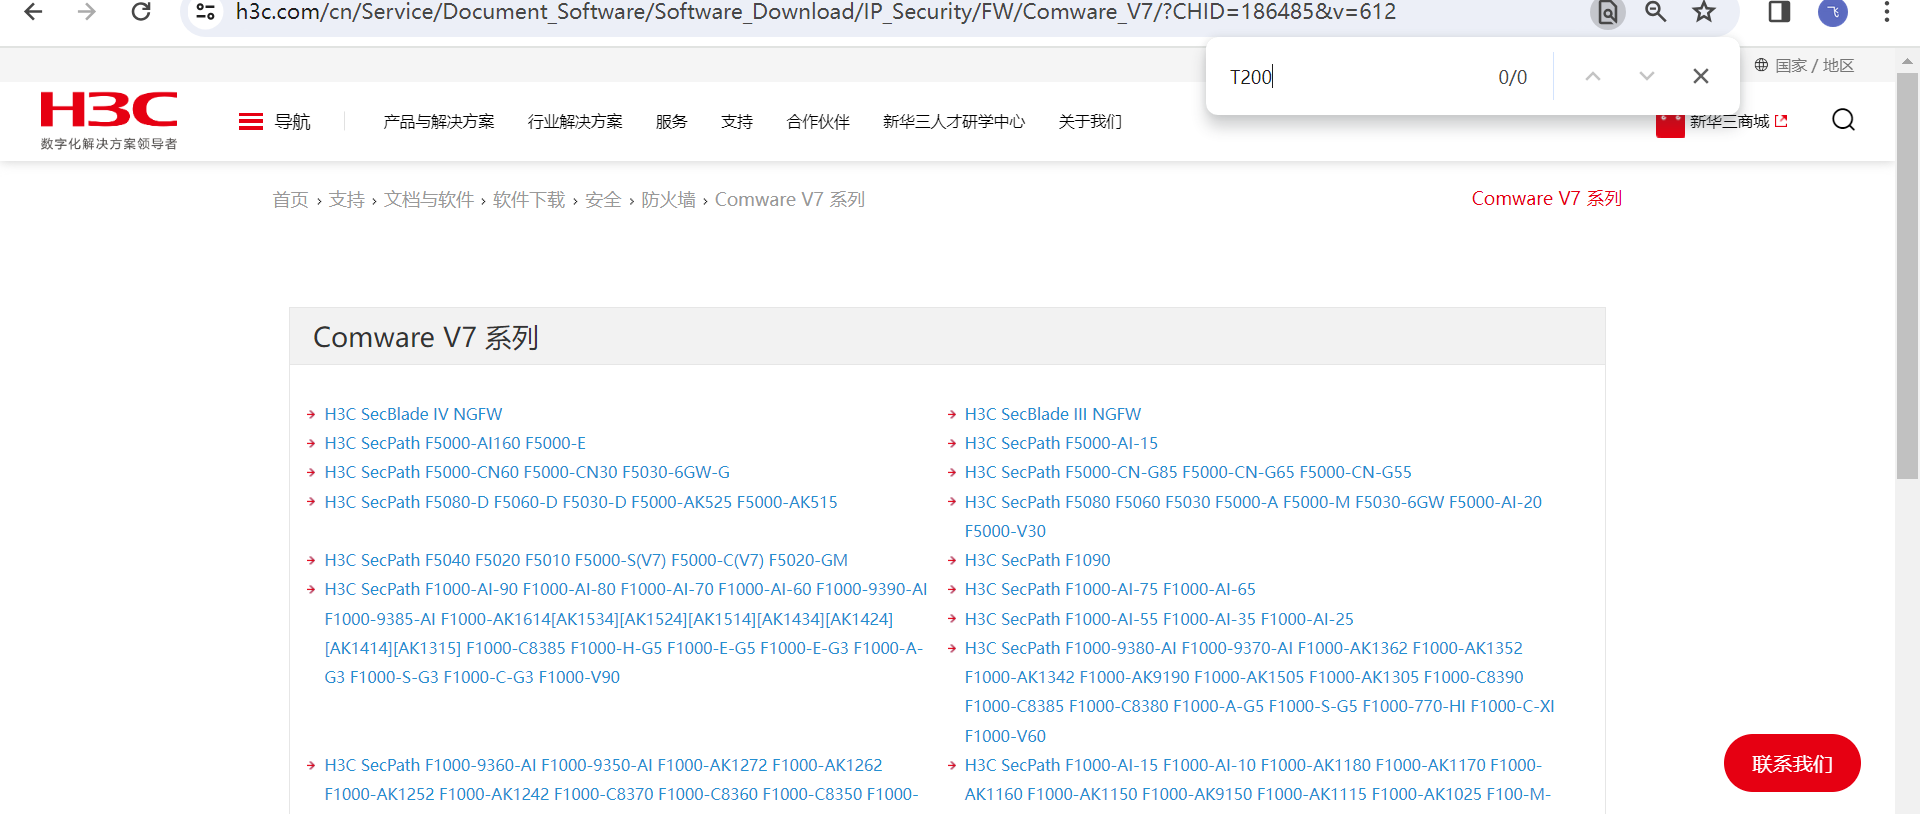Image resolution: width=1920 pixels, height=814 pixels.
Task: Open the 支持 menu
Action: [737, 122]
